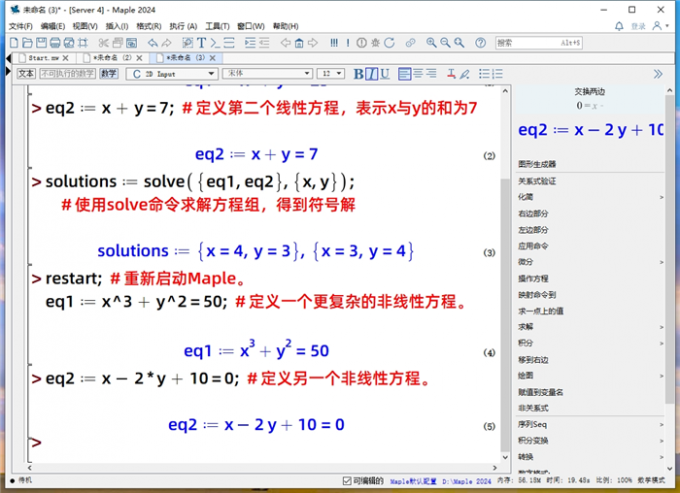Click the 搜索 search field
Viewport: 680px width, 493px height.
coord(540,43)
